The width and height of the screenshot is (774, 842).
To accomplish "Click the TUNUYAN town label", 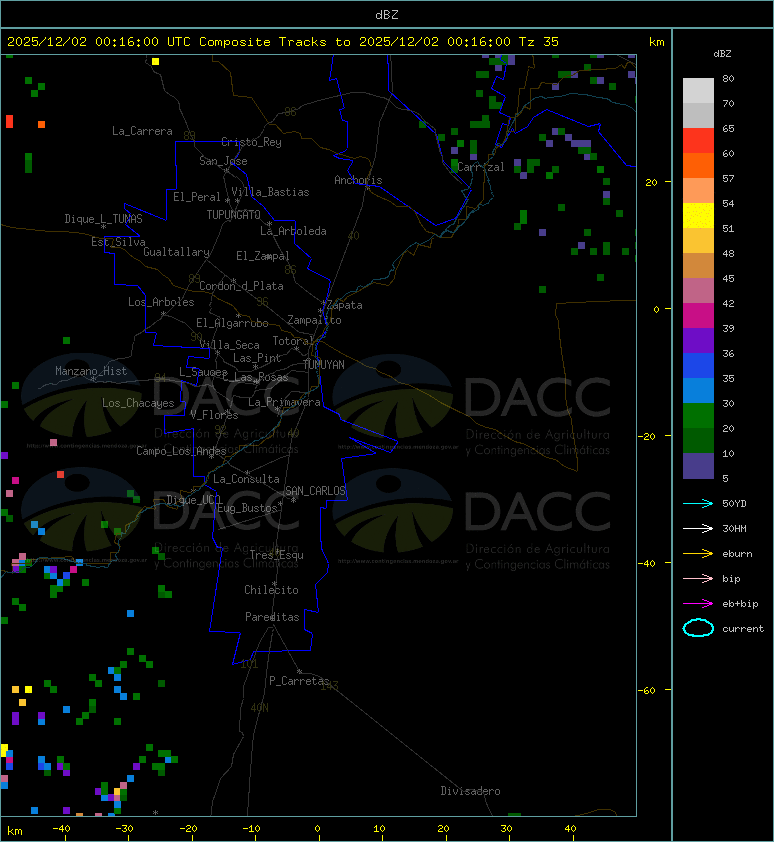I will tap(324, 365).
